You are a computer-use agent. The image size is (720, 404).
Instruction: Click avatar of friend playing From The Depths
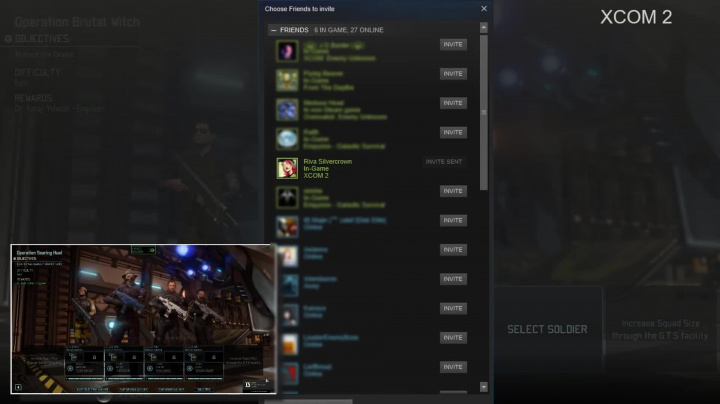tap(287, 80)
